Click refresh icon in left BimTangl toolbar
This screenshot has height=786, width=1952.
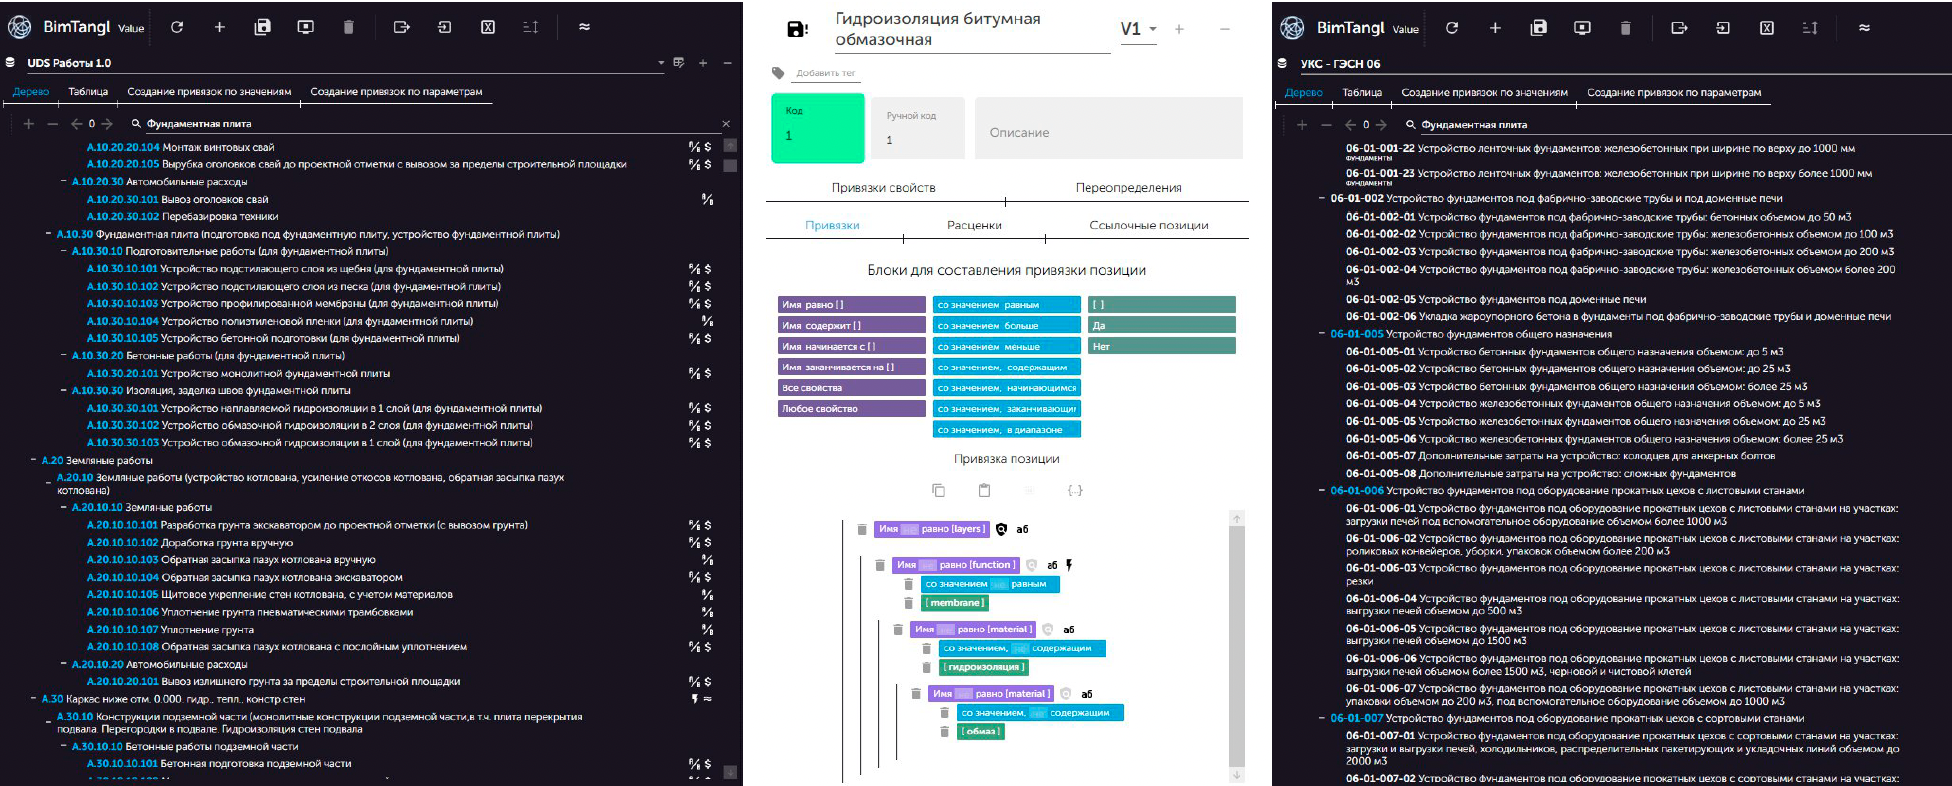(177, 27)
